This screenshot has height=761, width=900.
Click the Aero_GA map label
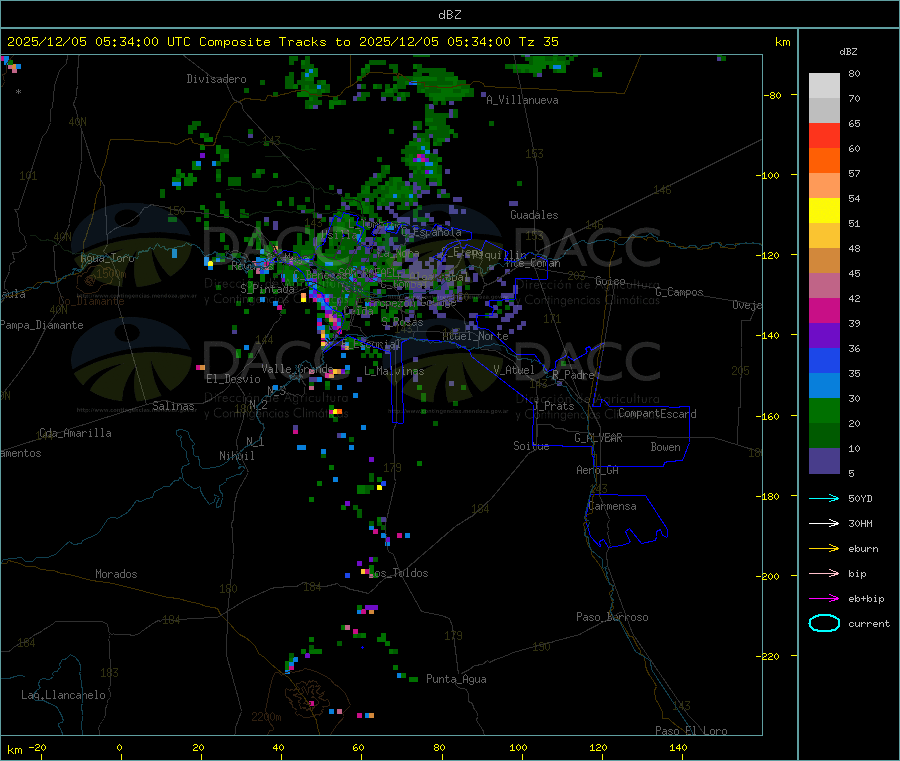598,470
